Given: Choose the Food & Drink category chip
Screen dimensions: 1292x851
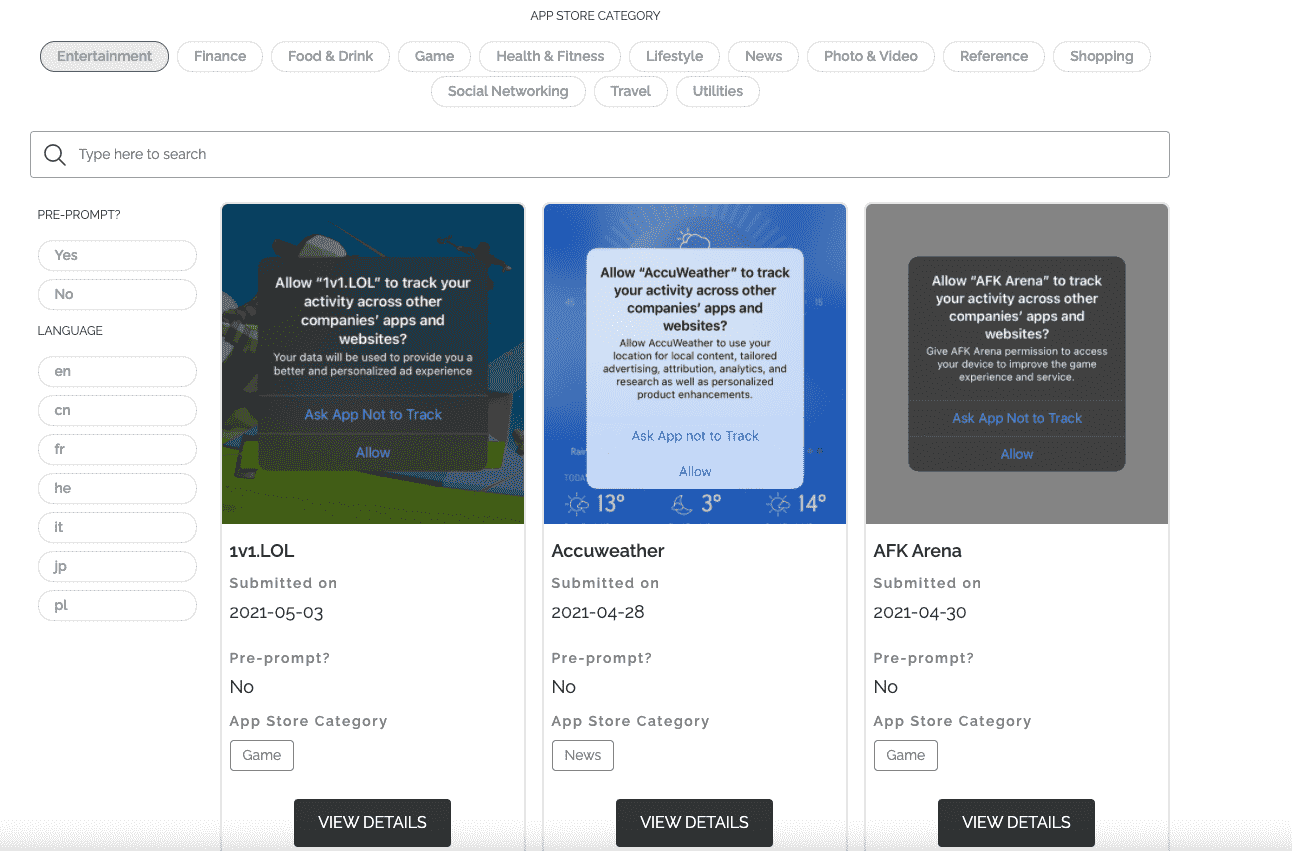Looking at the screenshot, I should [x=331, y=56].
